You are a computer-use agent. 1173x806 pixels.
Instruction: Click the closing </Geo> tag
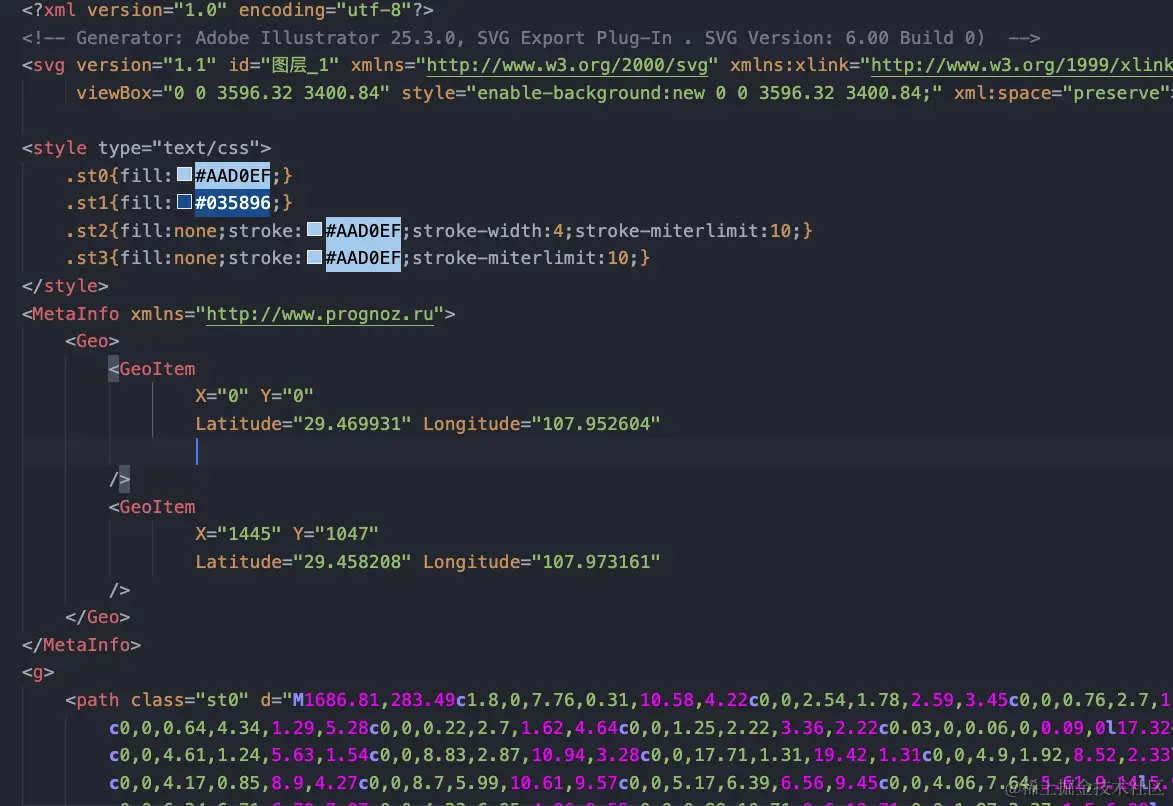coord(97,617)
